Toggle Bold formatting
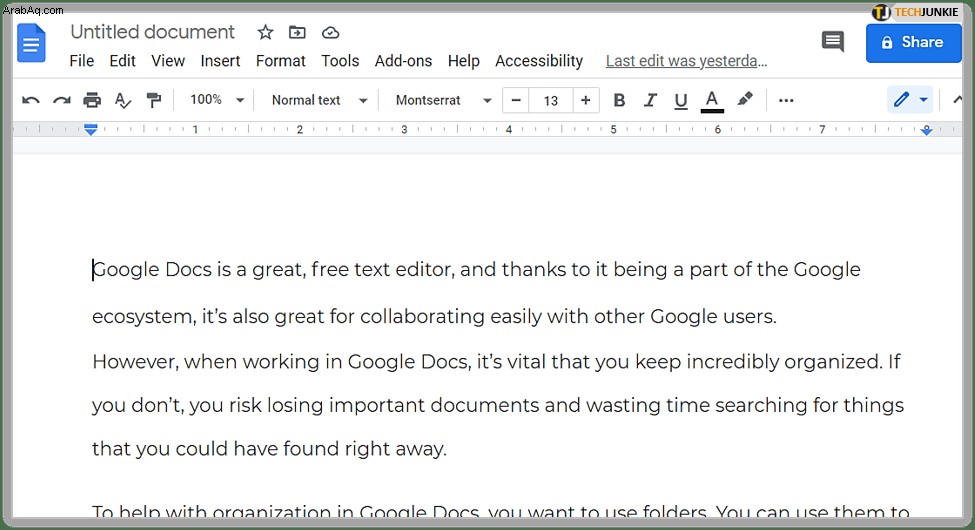975x530 pixels. click(619, 100)
